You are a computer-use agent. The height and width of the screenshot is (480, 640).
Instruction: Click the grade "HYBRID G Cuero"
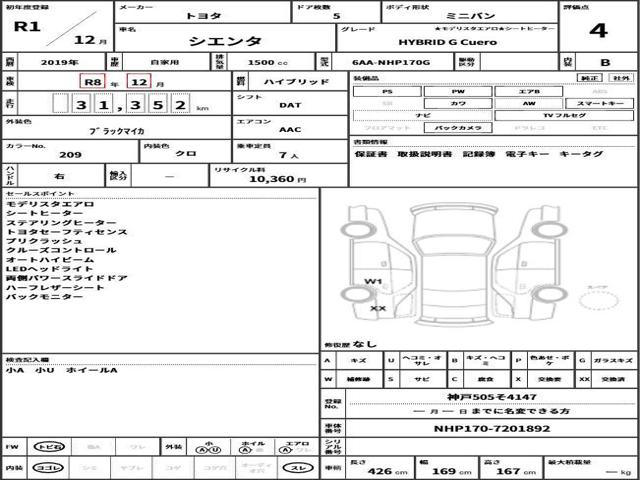pyautogui.click(x=447, y=42)
